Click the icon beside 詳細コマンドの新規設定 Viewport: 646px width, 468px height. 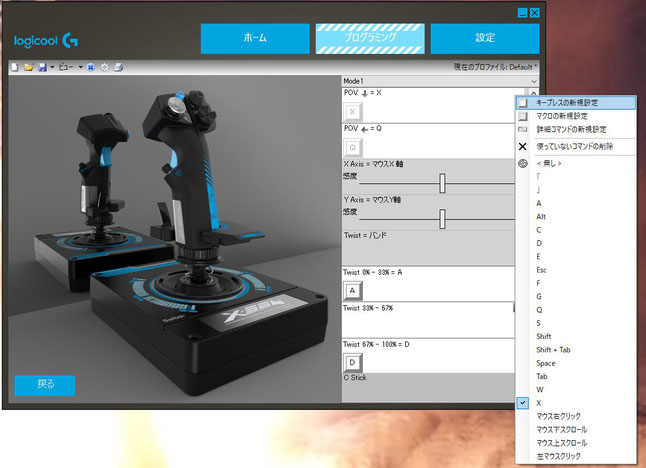(x=523, y=129)
